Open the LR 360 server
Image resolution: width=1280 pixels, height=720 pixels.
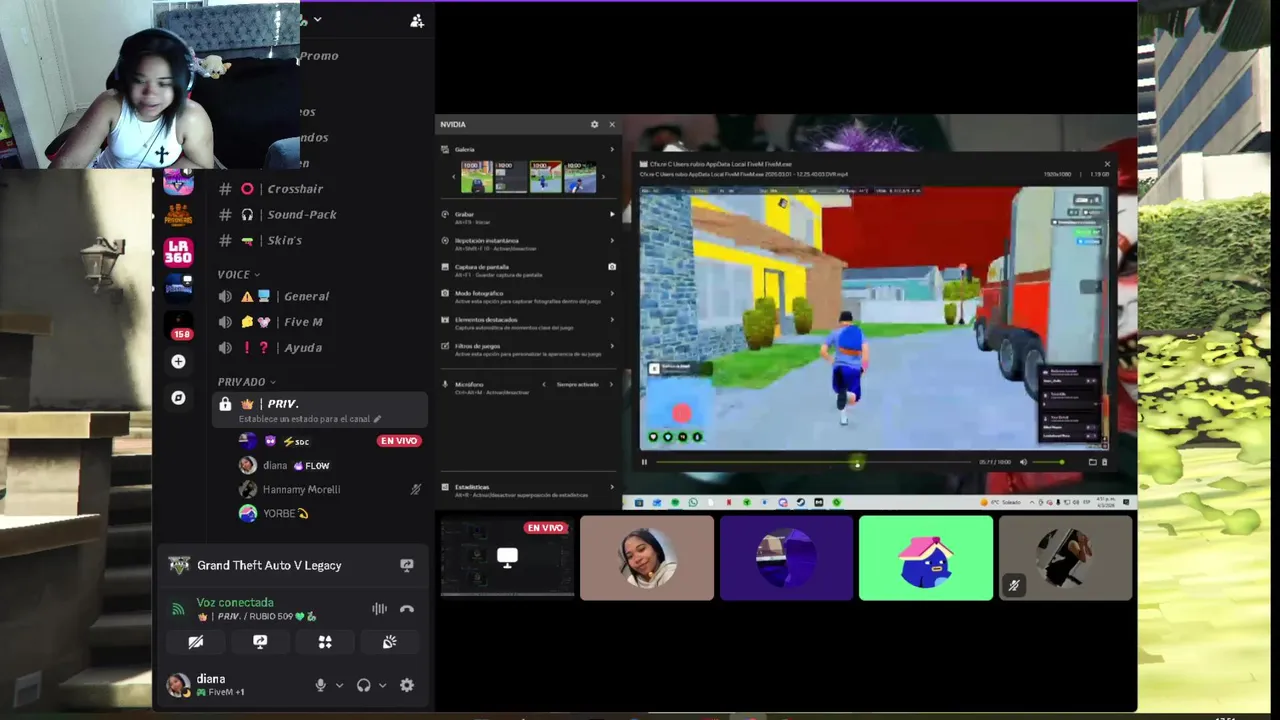178,251
